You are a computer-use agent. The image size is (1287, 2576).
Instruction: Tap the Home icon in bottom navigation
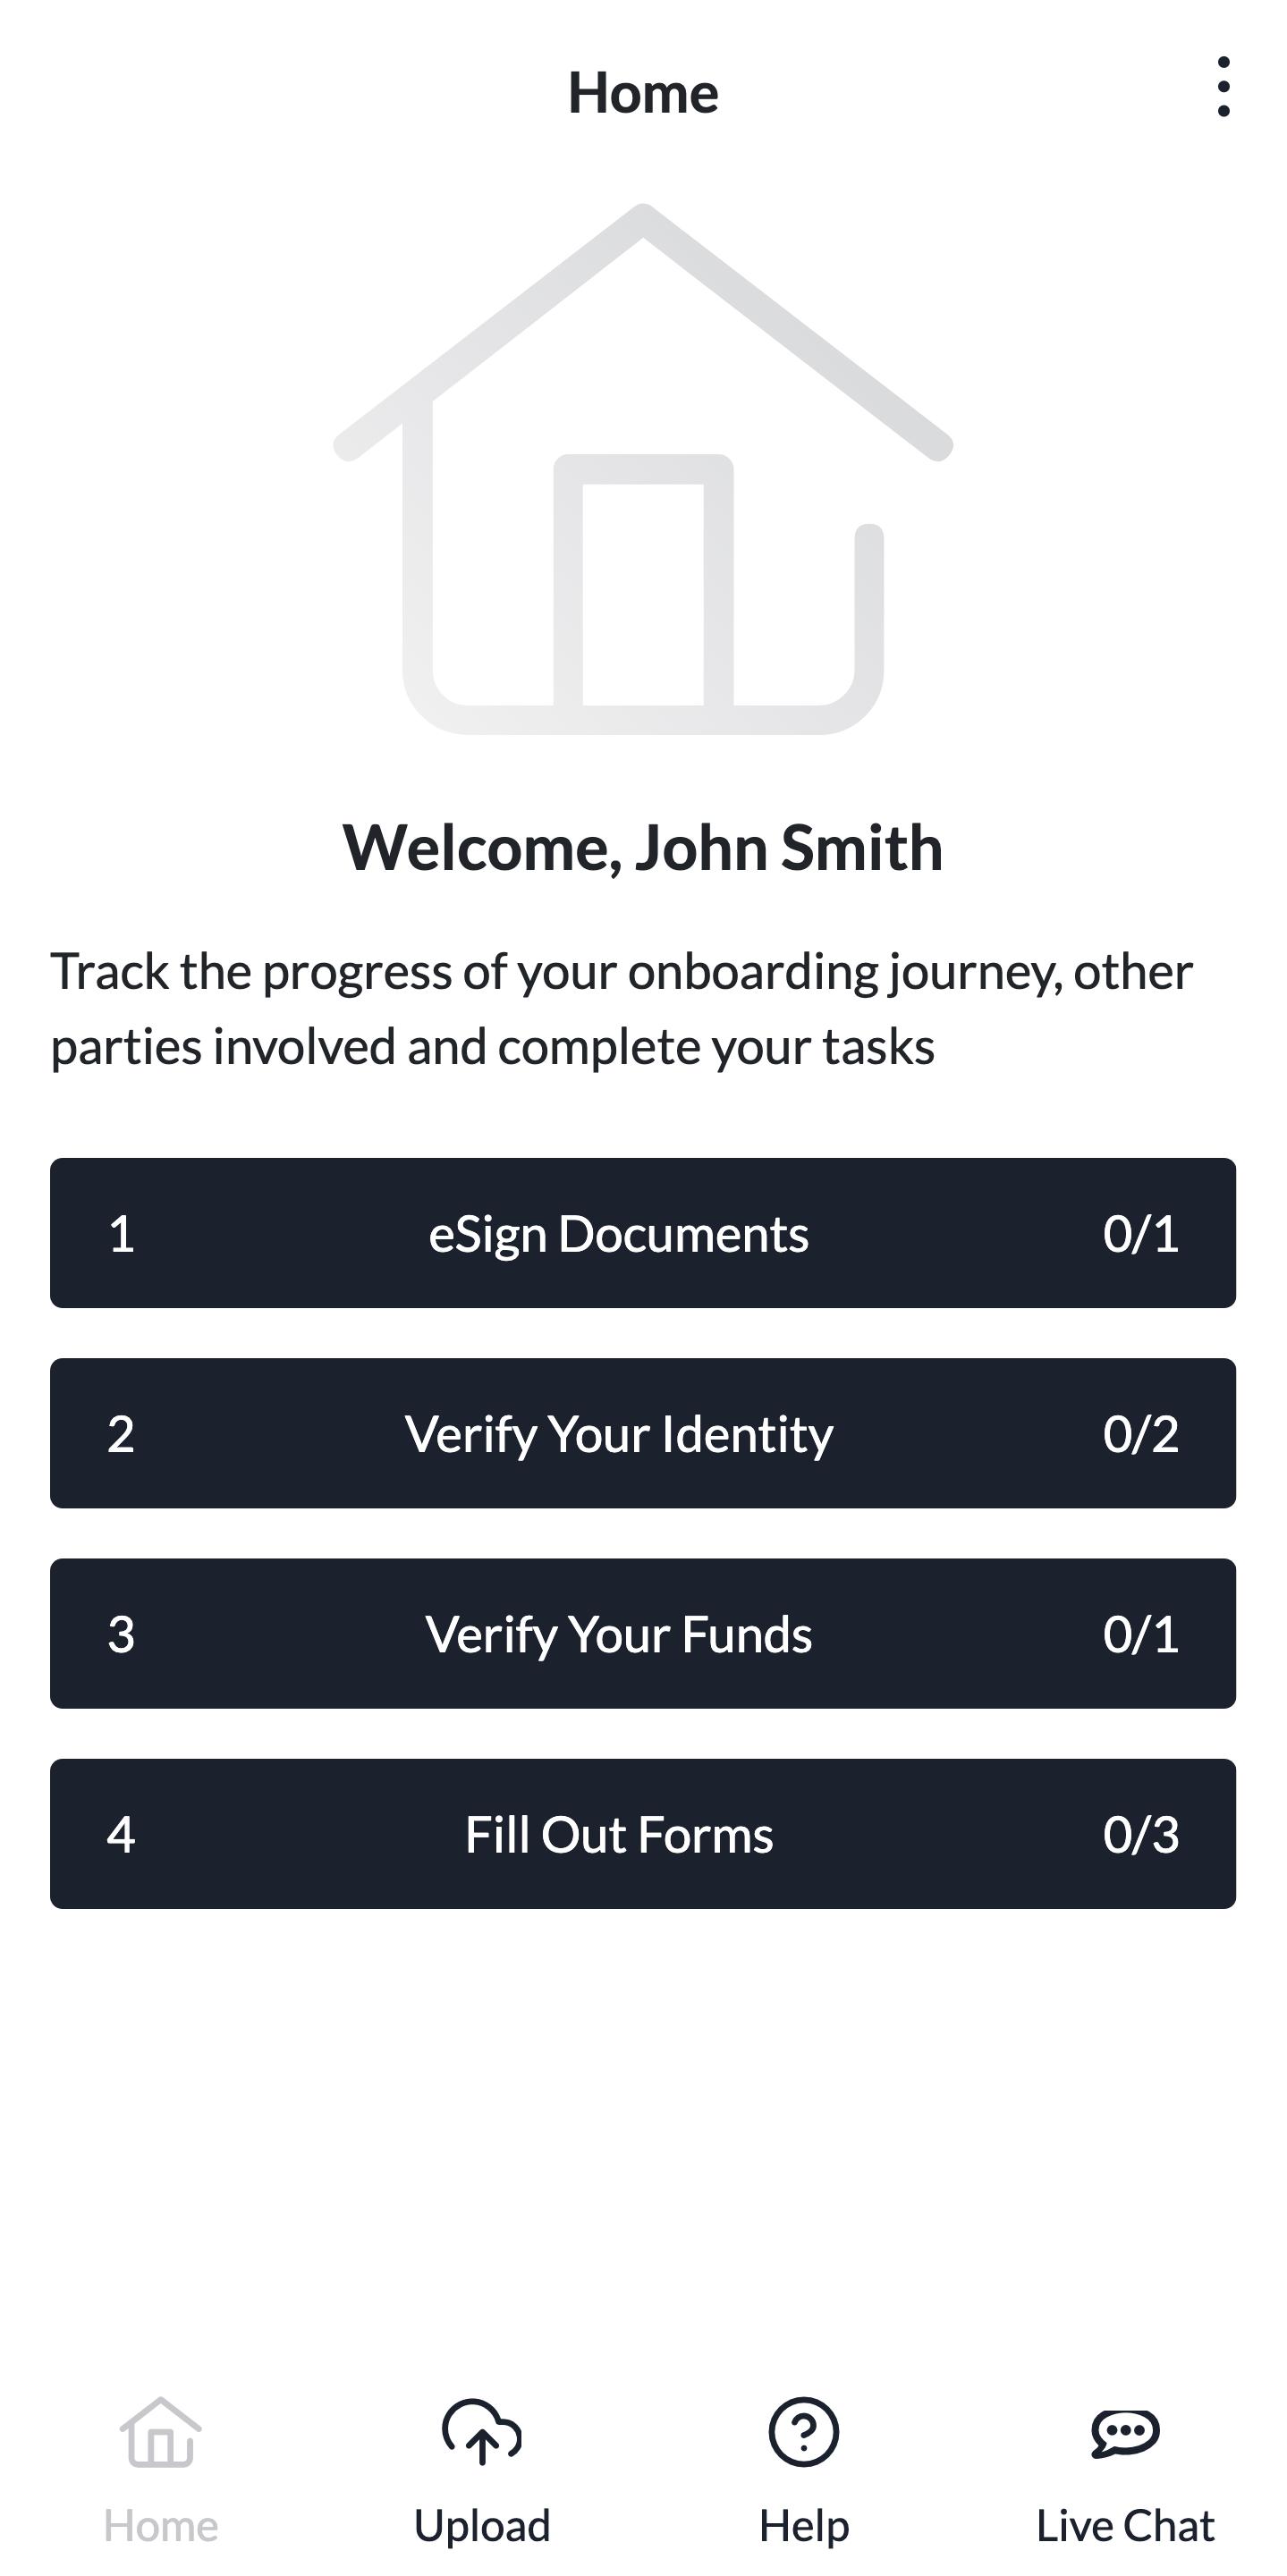(x=160, y=2431)
